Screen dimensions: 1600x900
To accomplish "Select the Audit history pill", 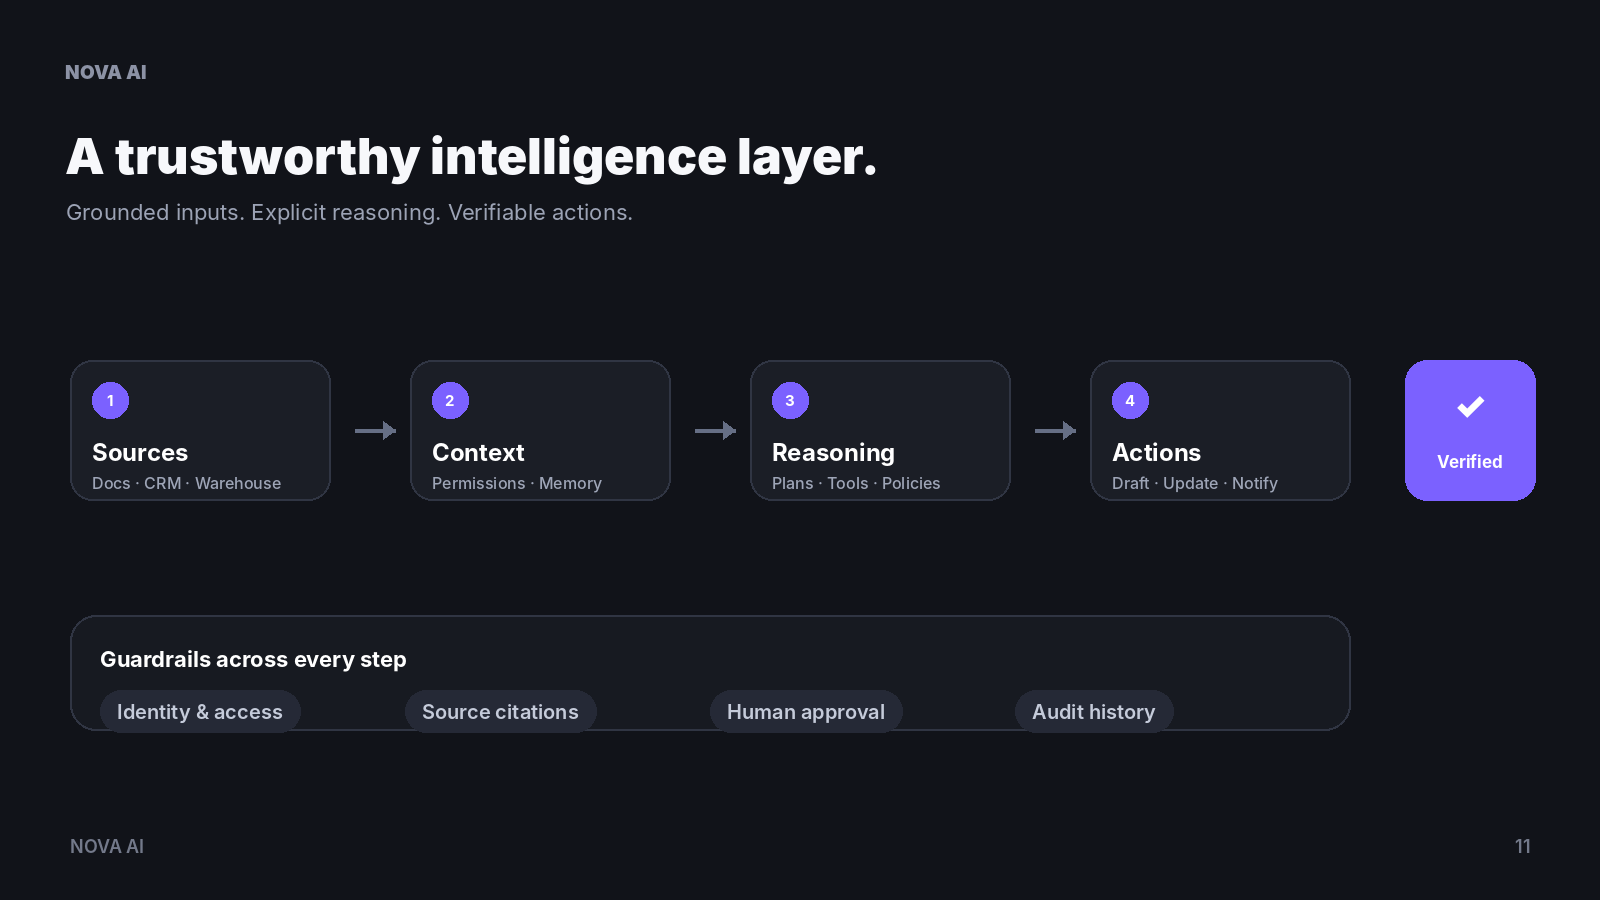I will click(x=1094, y=712).
